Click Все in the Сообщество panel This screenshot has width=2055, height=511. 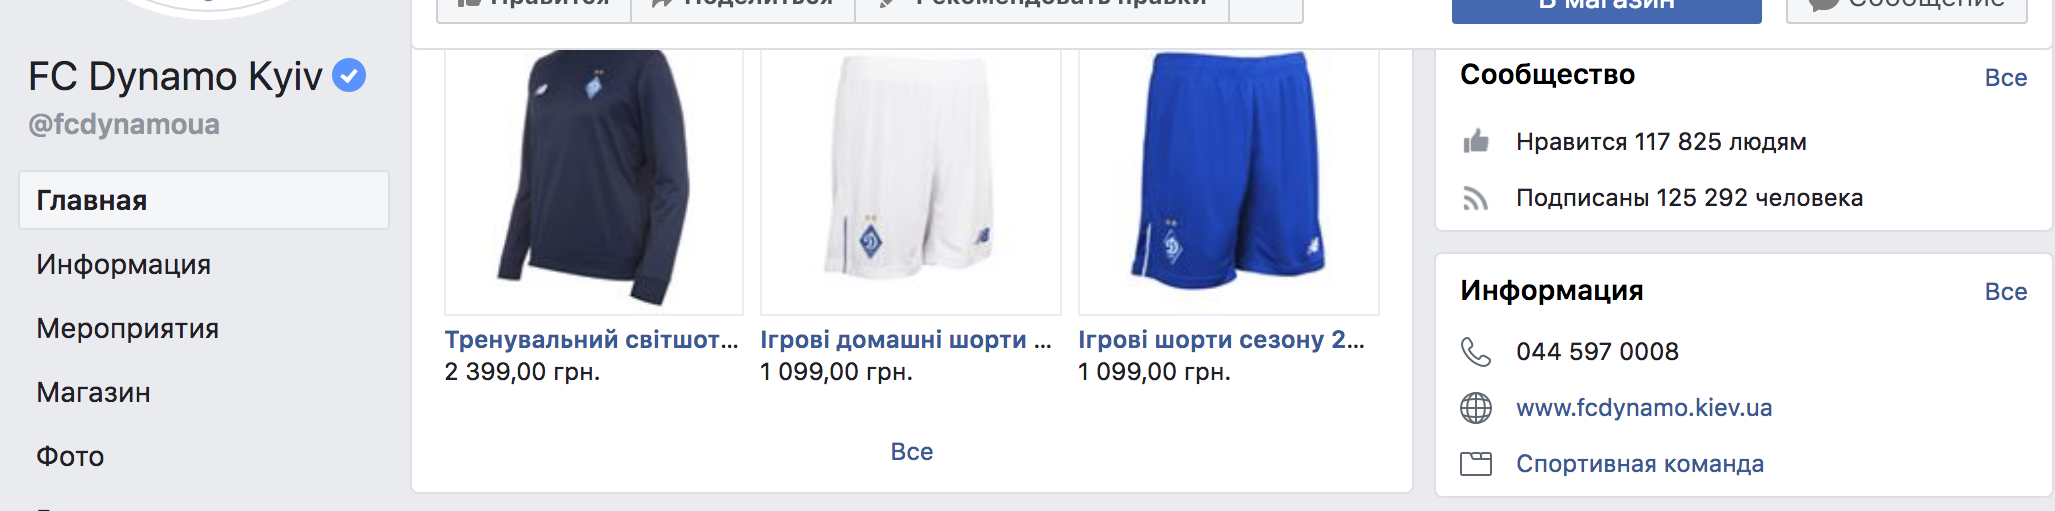[2006, 78]
